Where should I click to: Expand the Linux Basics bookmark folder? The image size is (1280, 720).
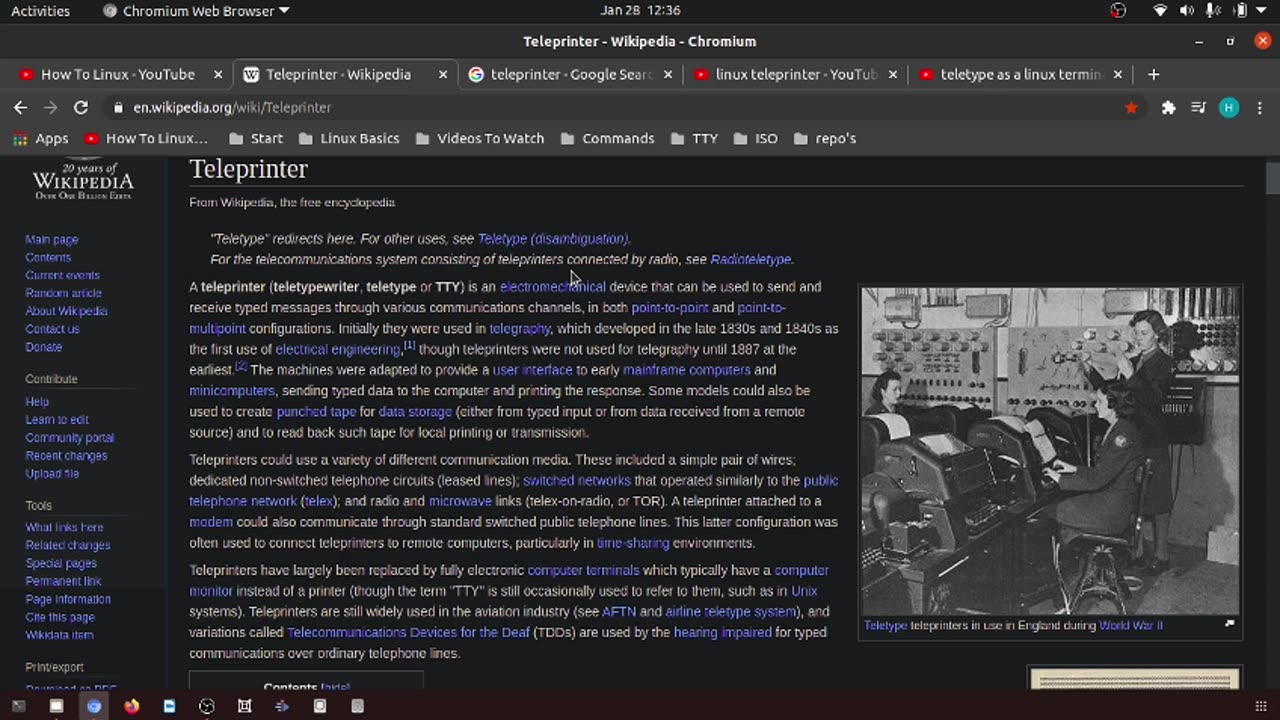pos(348,138)
